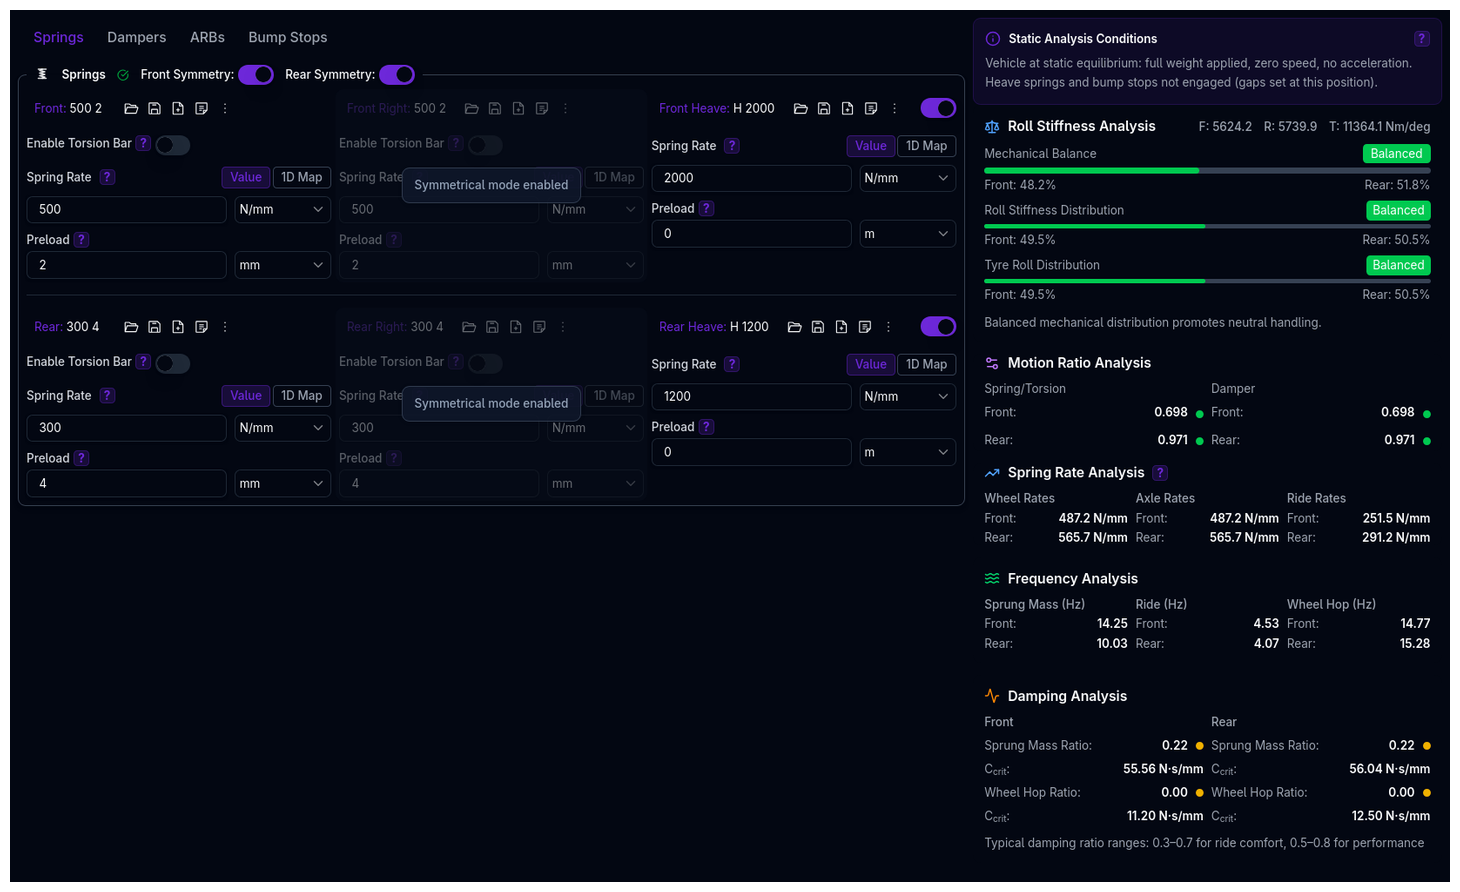The height and width of the screenshot is (892, 1460).
Task: Open notes for the Rear Heave spring
Action: [864, 326]
